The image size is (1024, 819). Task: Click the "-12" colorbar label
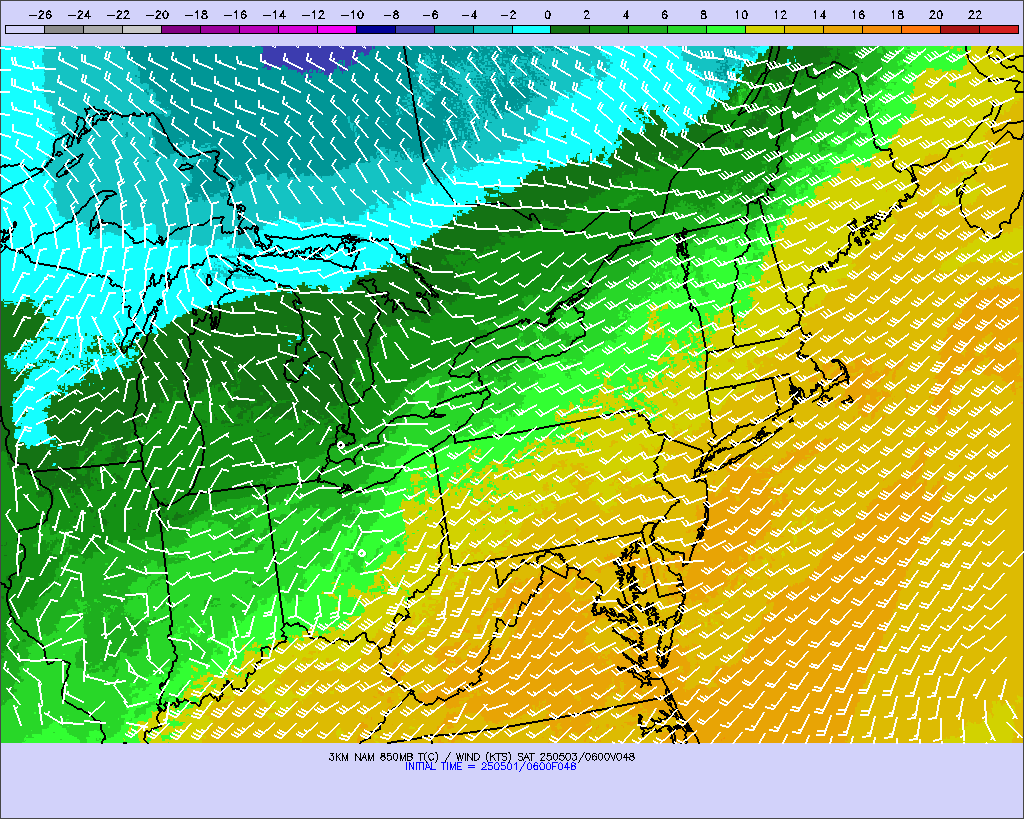313,15
